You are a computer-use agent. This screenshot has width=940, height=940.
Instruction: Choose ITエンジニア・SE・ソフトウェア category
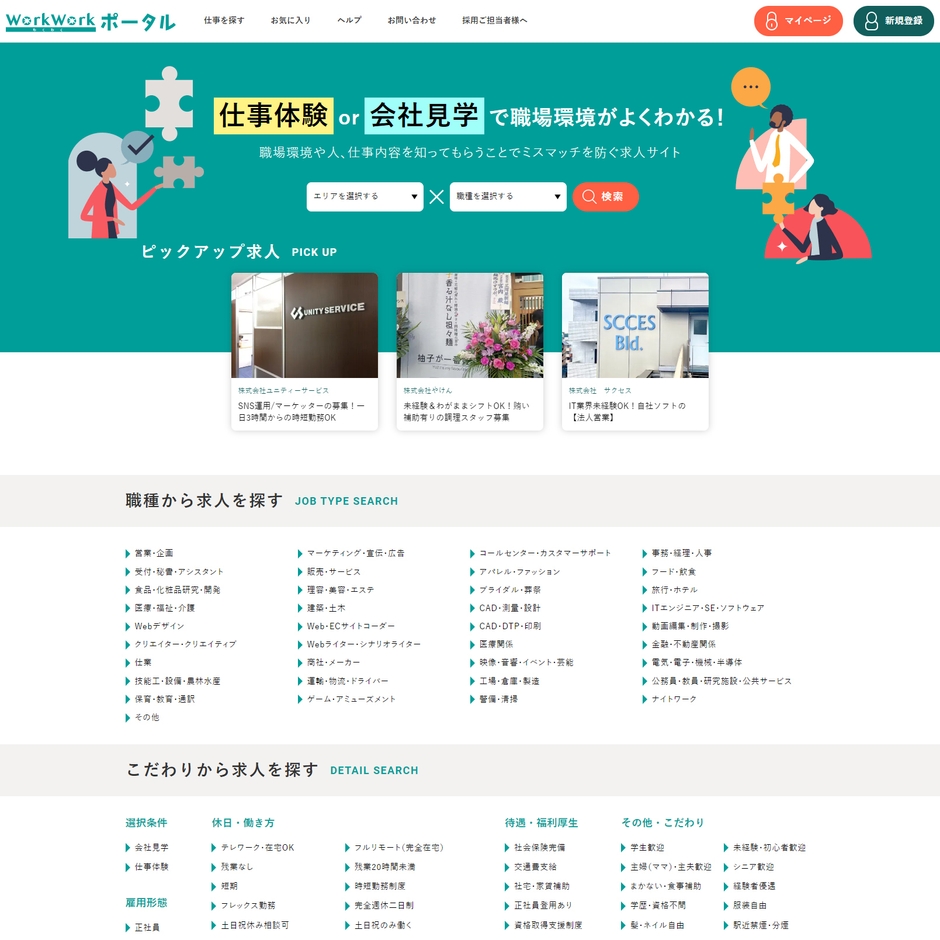[707, 608]
